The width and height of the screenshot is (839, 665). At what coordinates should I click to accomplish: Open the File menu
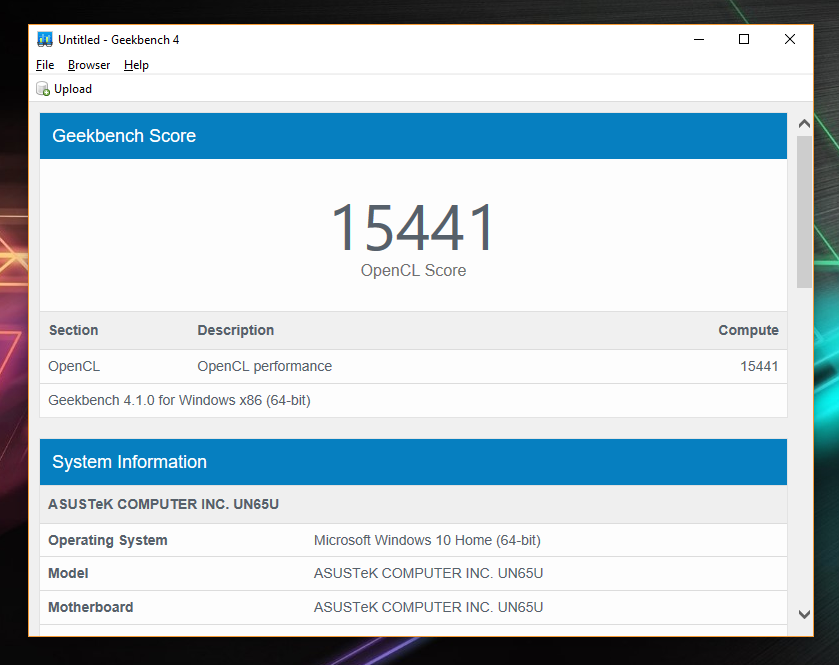(x=45, y=65)
